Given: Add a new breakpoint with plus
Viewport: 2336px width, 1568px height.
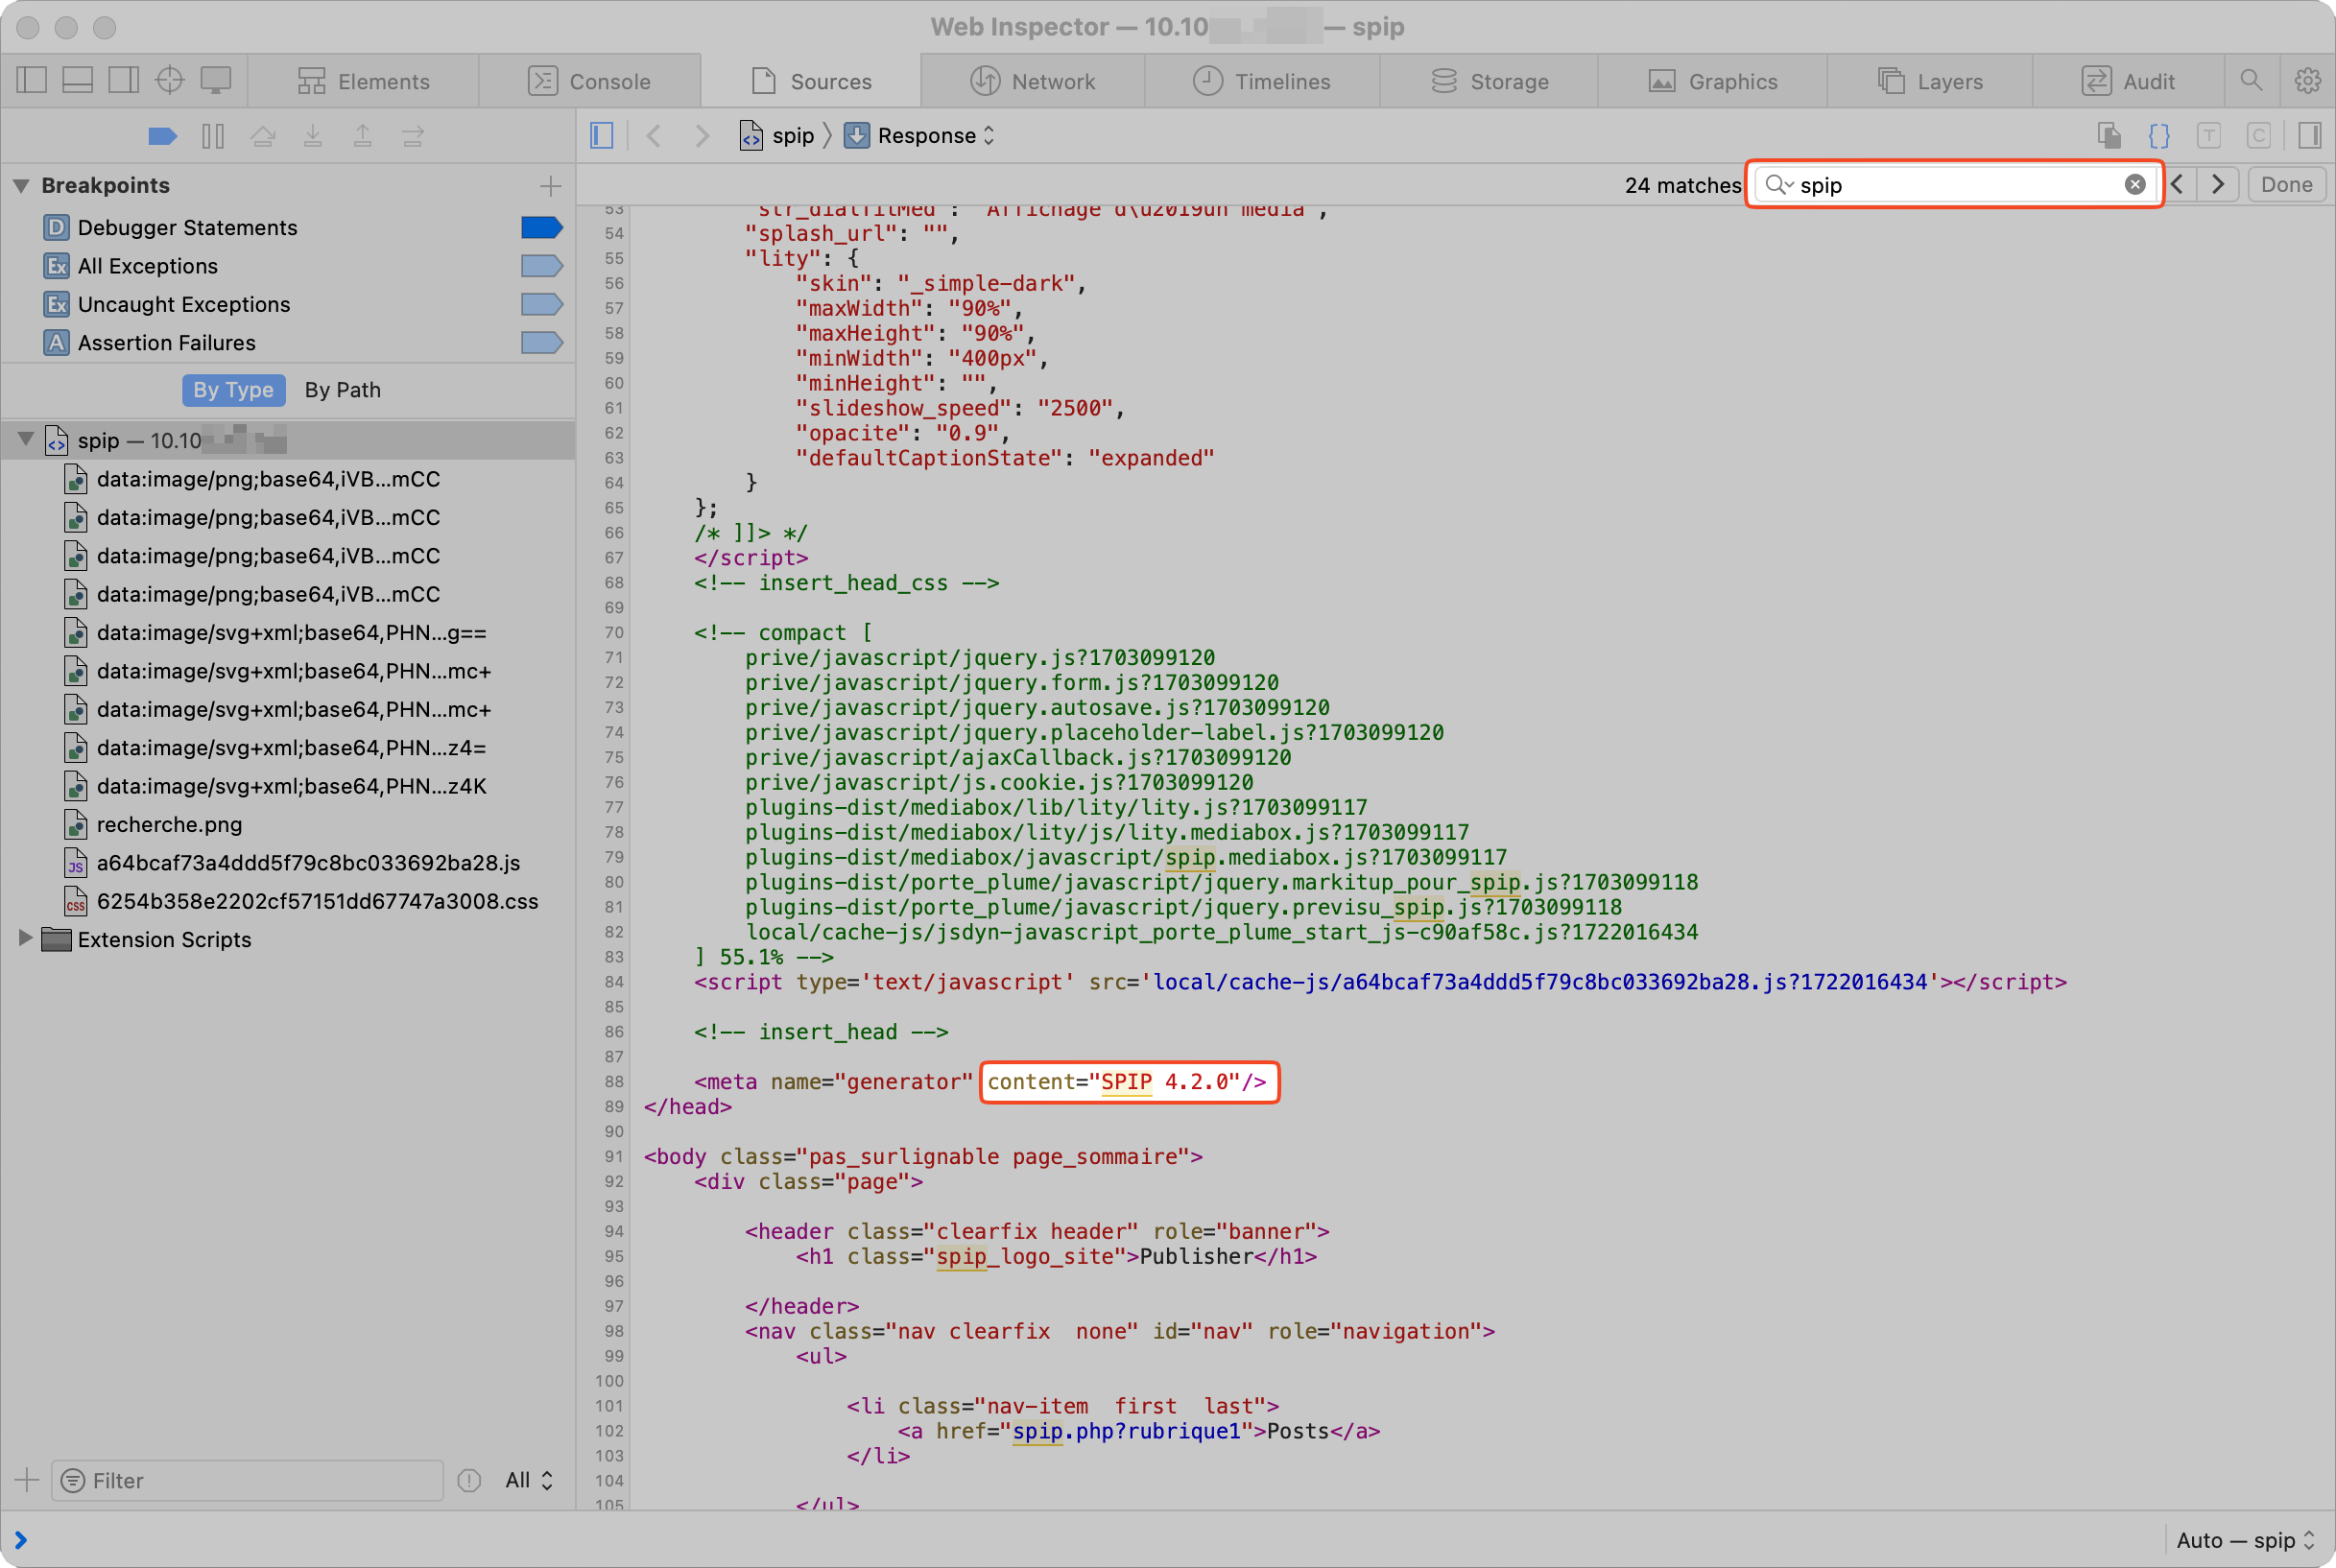Looking at the screenshot, I should (550, 186).
